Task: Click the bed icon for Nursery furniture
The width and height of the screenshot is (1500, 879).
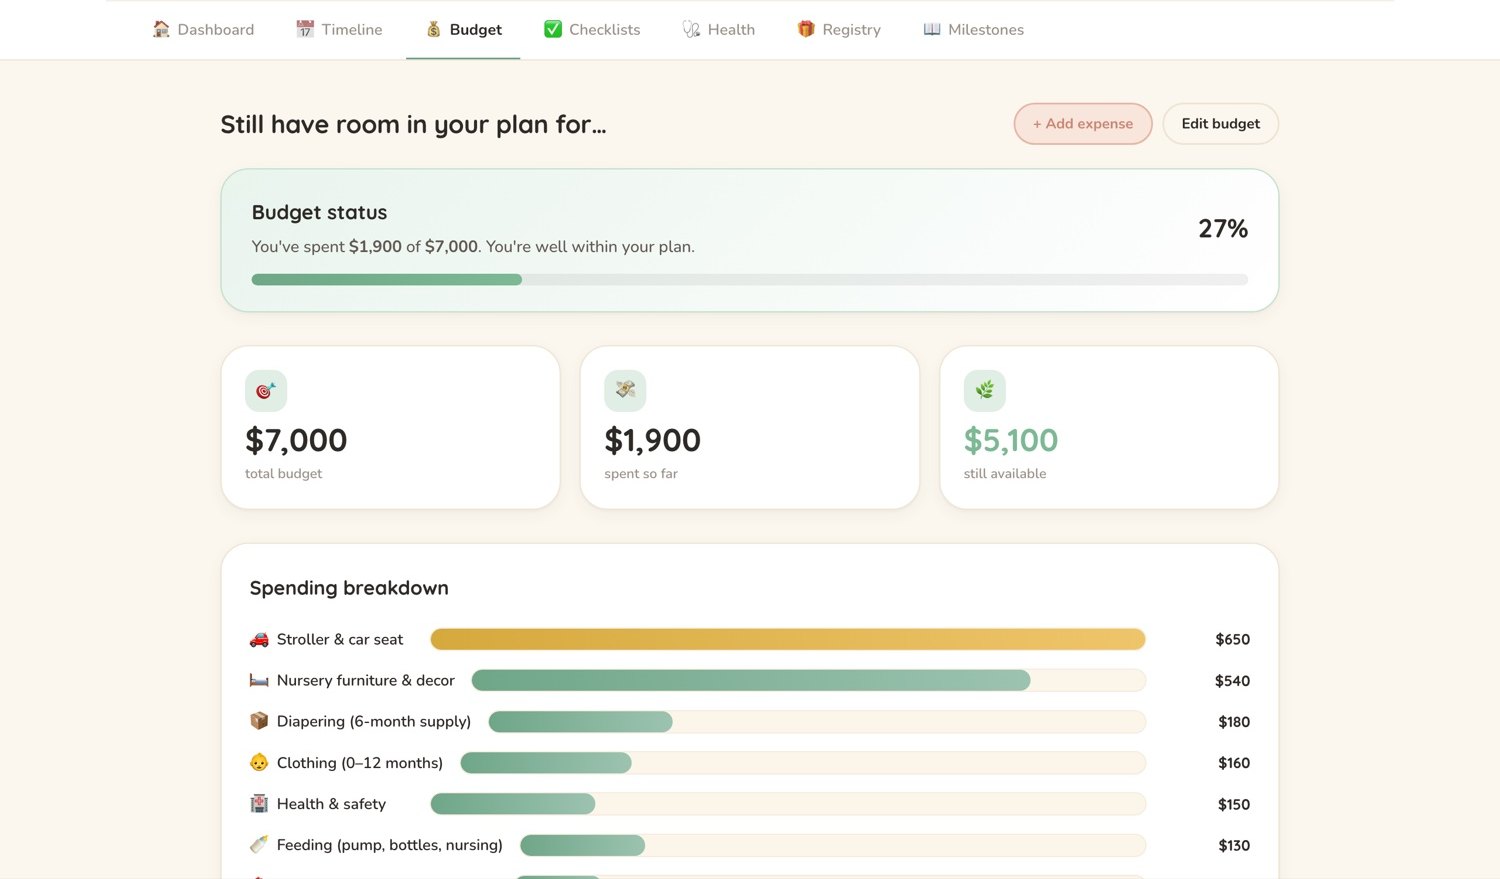Action: [259, 680]
